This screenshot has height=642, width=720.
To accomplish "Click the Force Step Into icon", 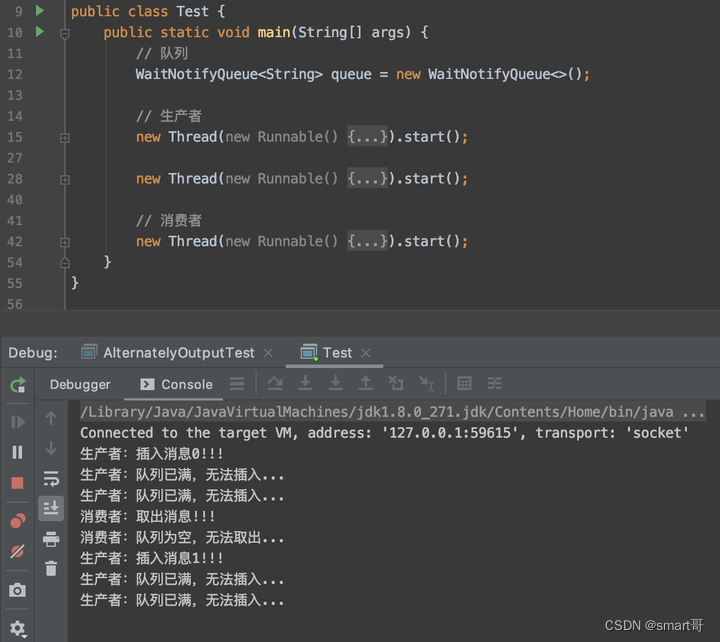I will point(336,383).
